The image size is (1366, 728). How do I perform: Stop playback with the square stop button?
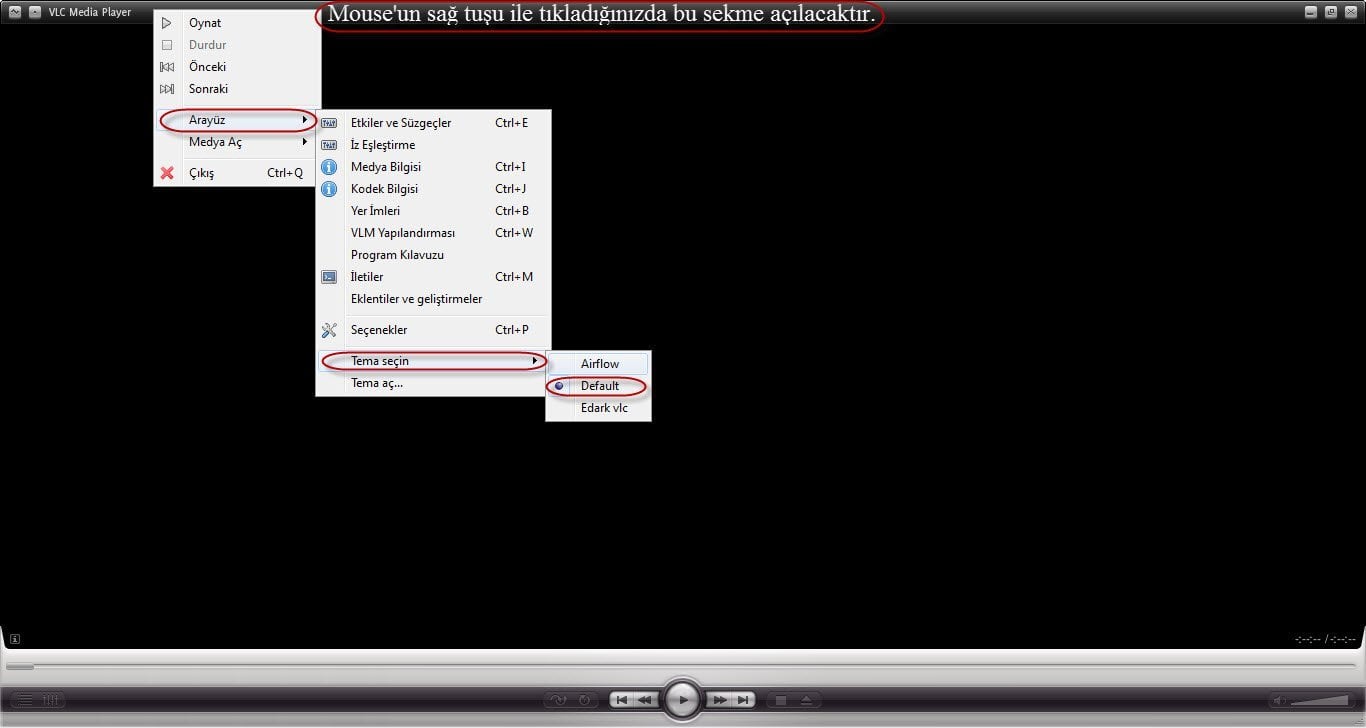coord(782,700)
